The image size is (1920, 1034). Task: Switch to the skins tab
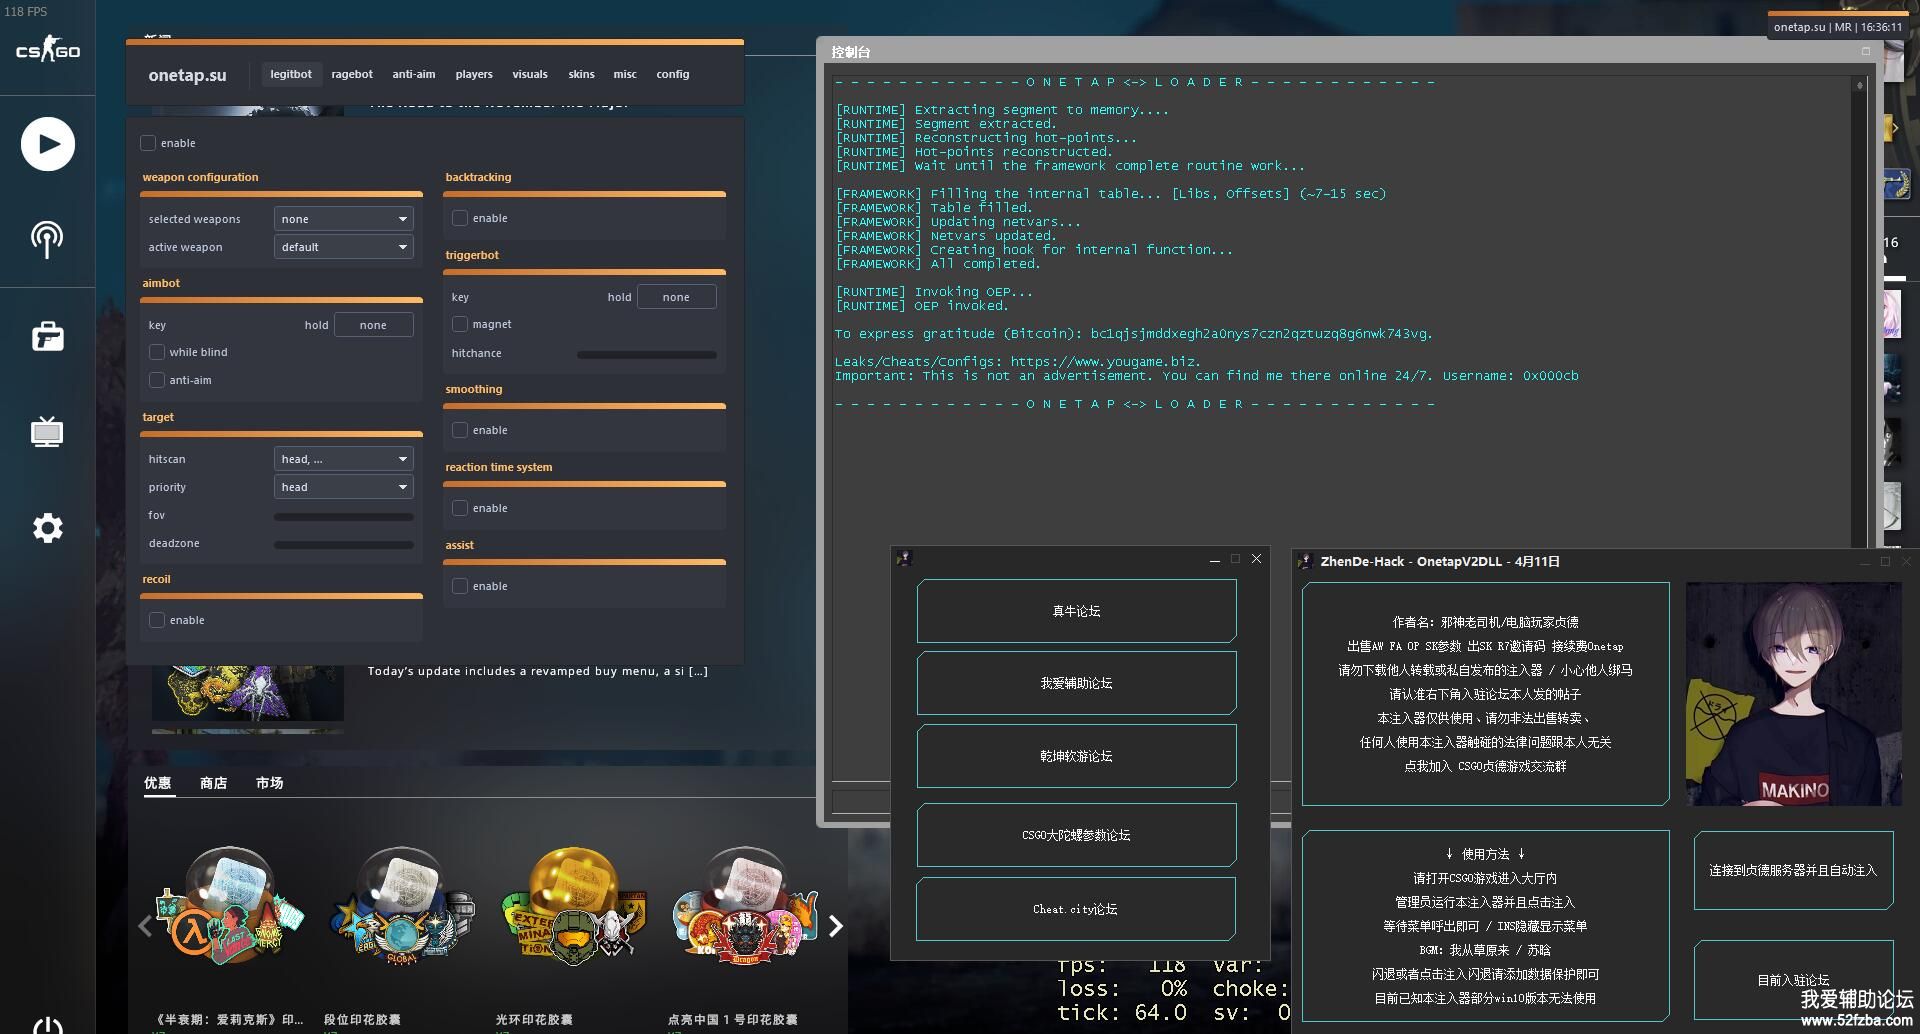click(581, 74)
